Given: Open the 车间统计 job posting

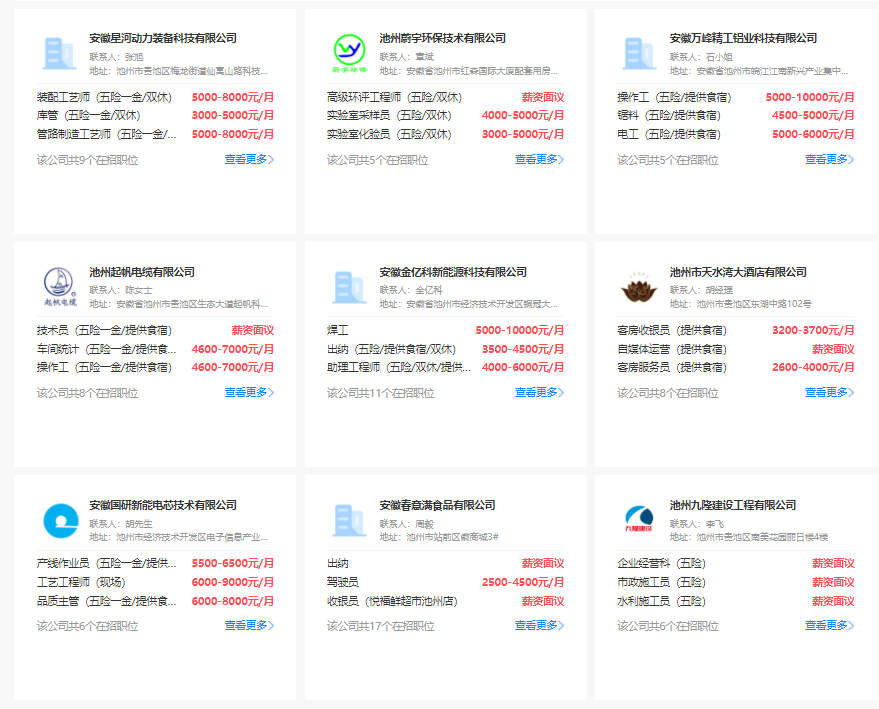Looking at the screenshot, I should [107, 349].
